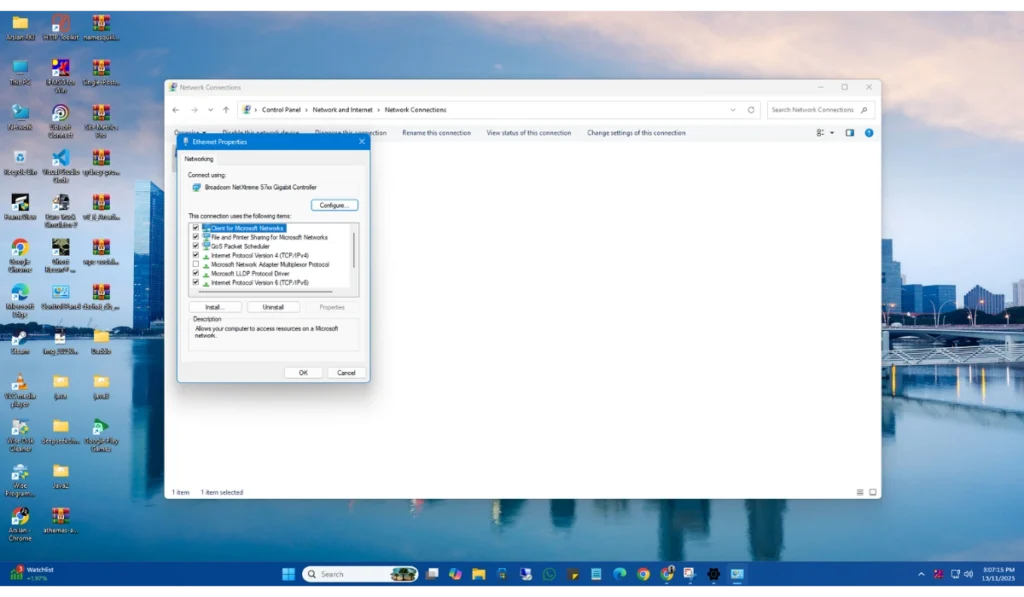
Task: Click the Cancel button in Ethernet Properties
Action: 346,373
